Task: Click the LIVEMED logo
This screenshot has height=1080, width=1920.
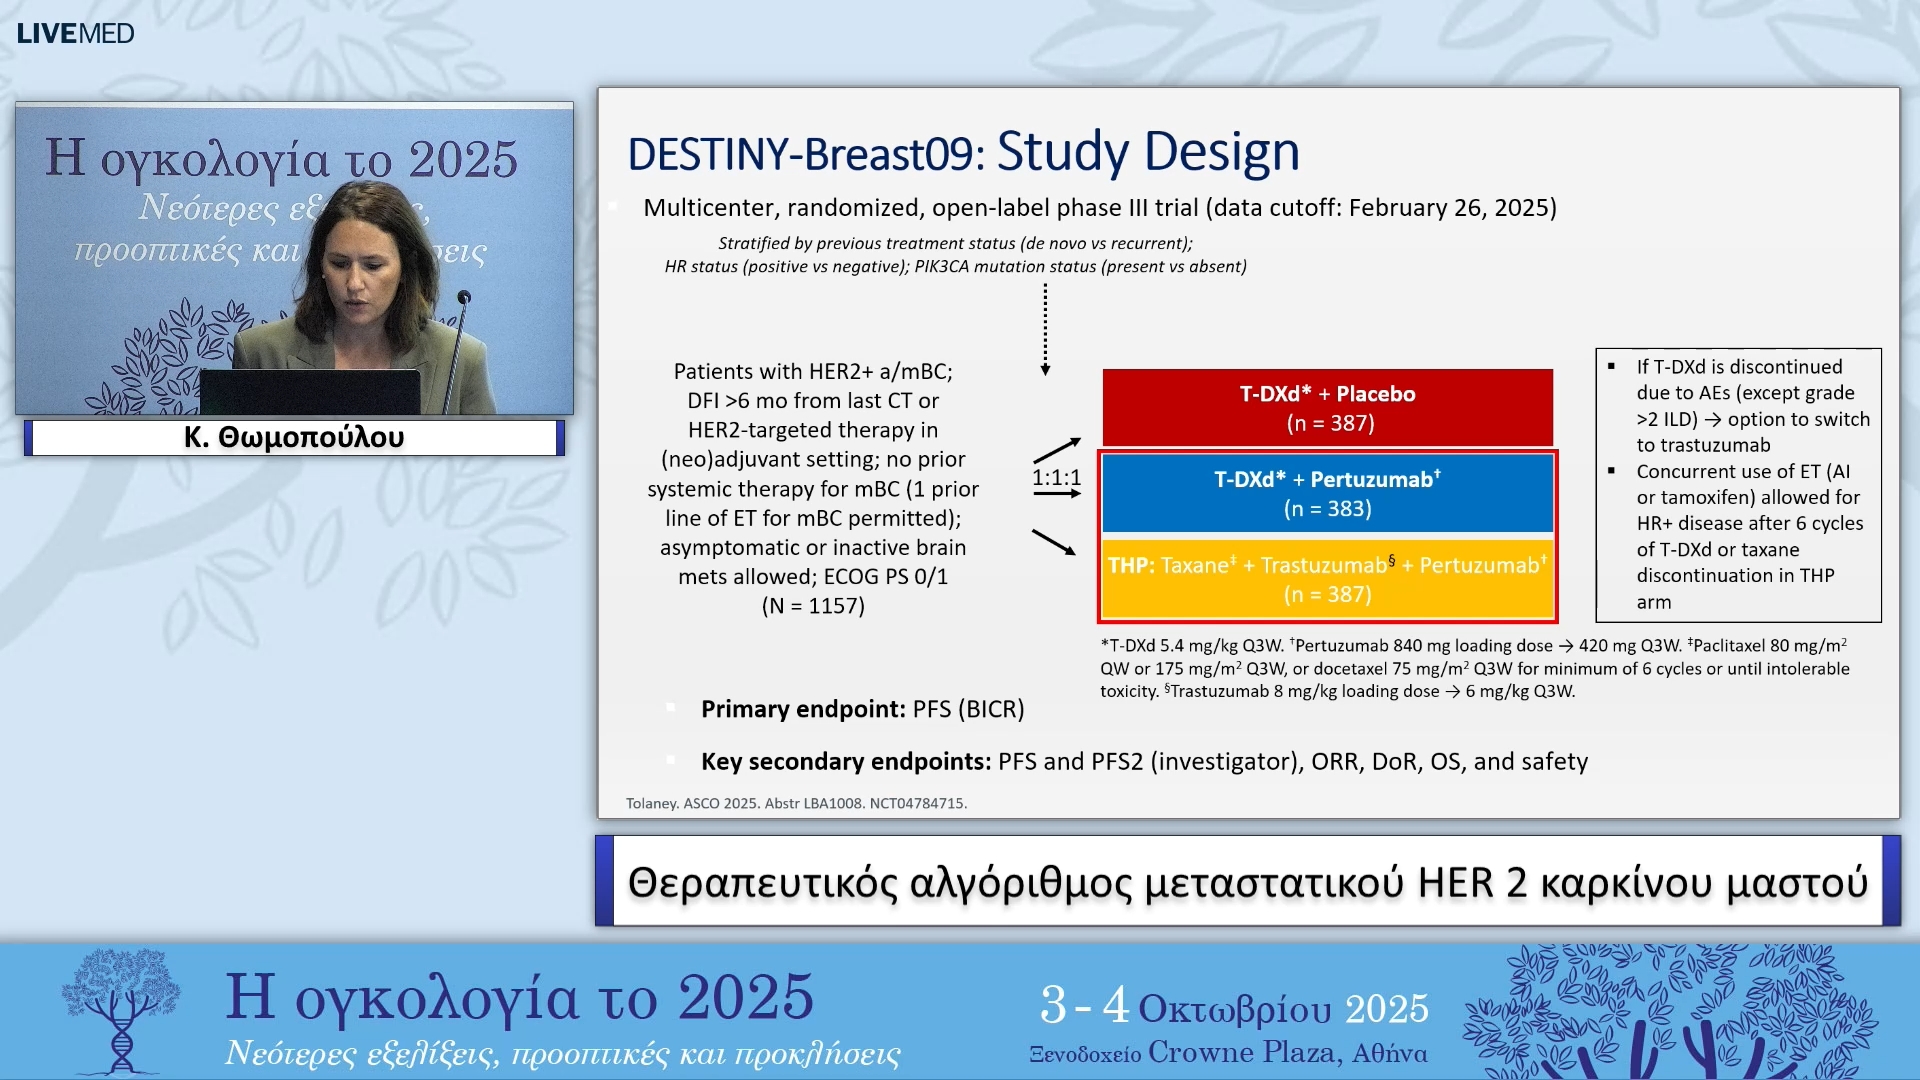Action: click(75, 33)
